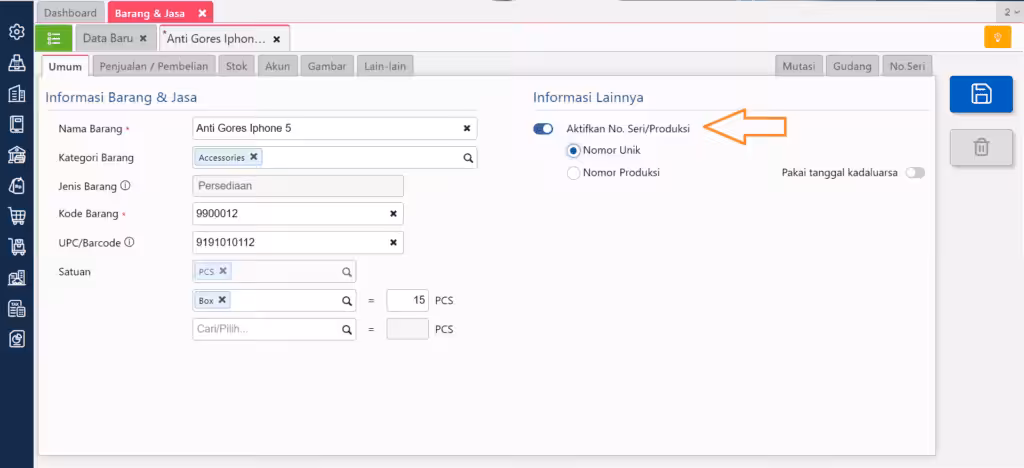The height and width of the screenshot is (468, 1024).
Task: Click Jenis Barang info icon
Action: (x=125, y=185)
